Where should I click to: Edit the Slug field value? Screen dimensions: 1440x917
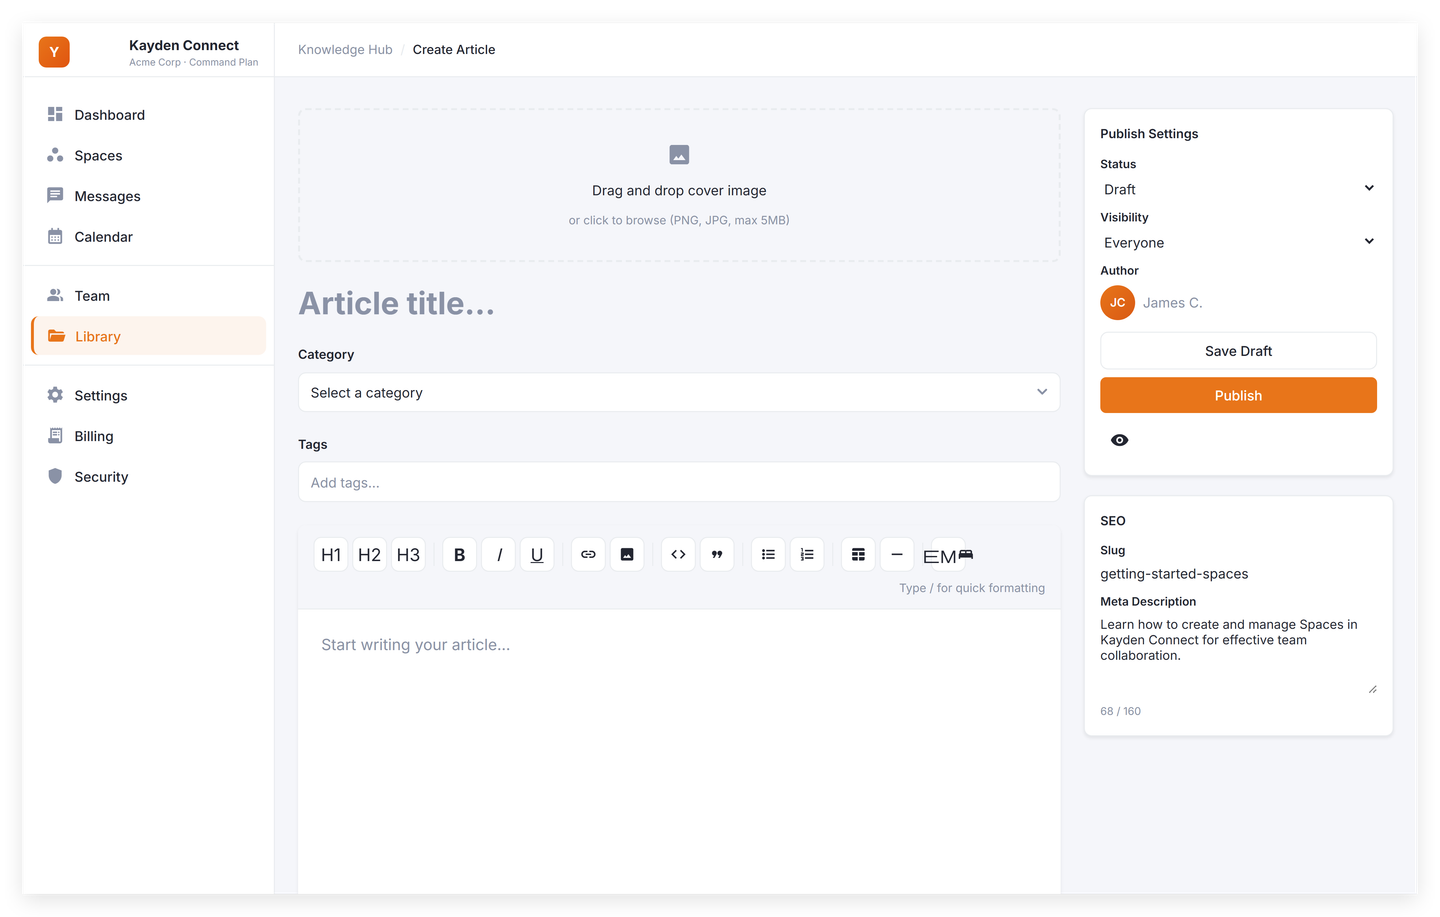pyautogui.click(x=1238, y=574)
